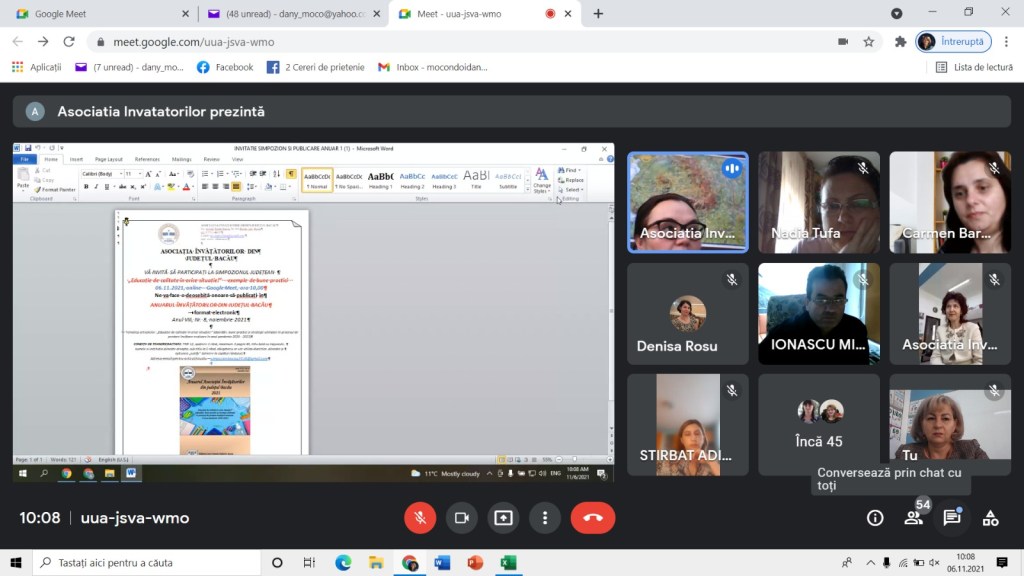Expand the Chrome tab search dropdown arrow
Image resolution: width=1024 pixels, height=576 pixels.
tap(896, 14)
